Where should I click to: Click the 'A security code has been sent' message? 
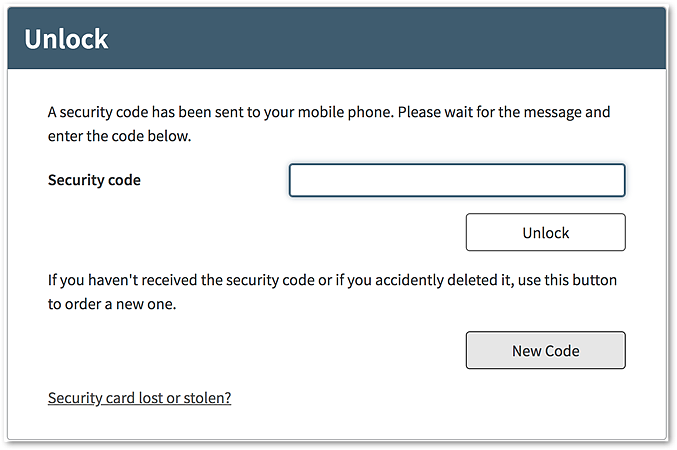328,112
